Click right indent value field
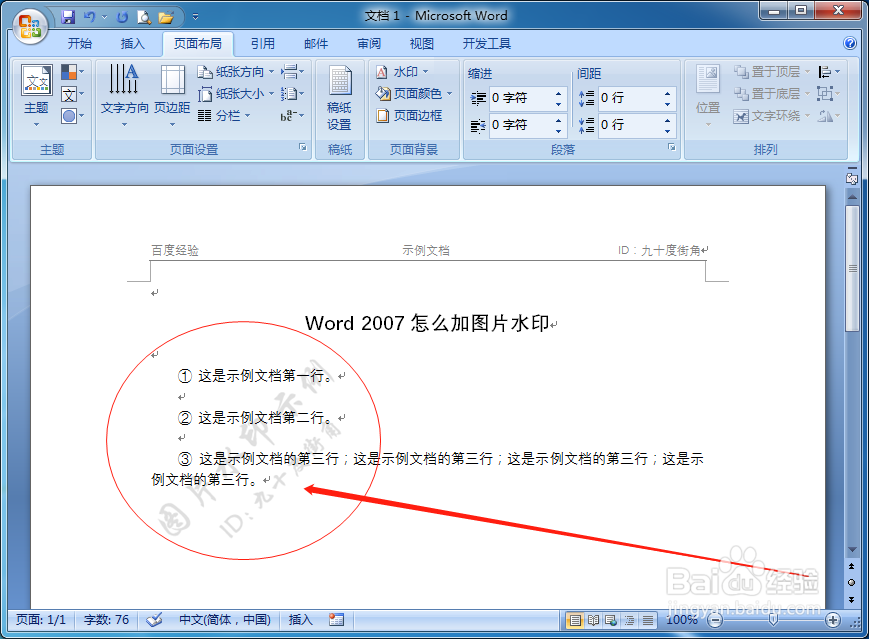Viewport: 869px width, 639px height. click(522, 125)
